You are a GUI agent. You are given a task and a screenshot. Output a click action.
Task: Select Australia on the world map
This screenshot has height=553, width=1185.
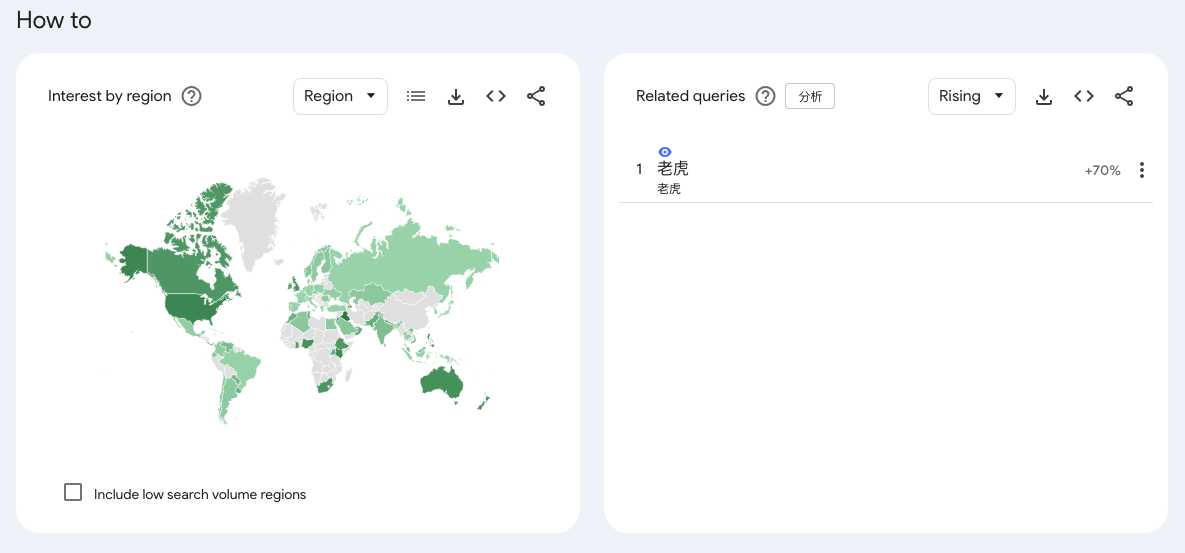click(x=441, y=382)
